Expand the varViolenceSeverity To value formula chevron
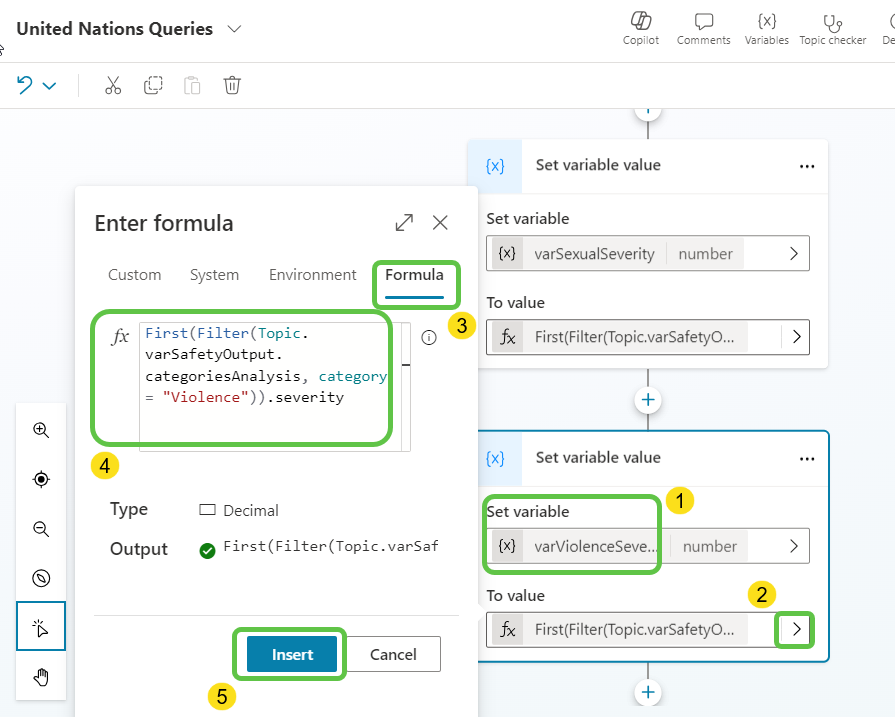The height and width of the screenshot is (717, 895). 796,630
